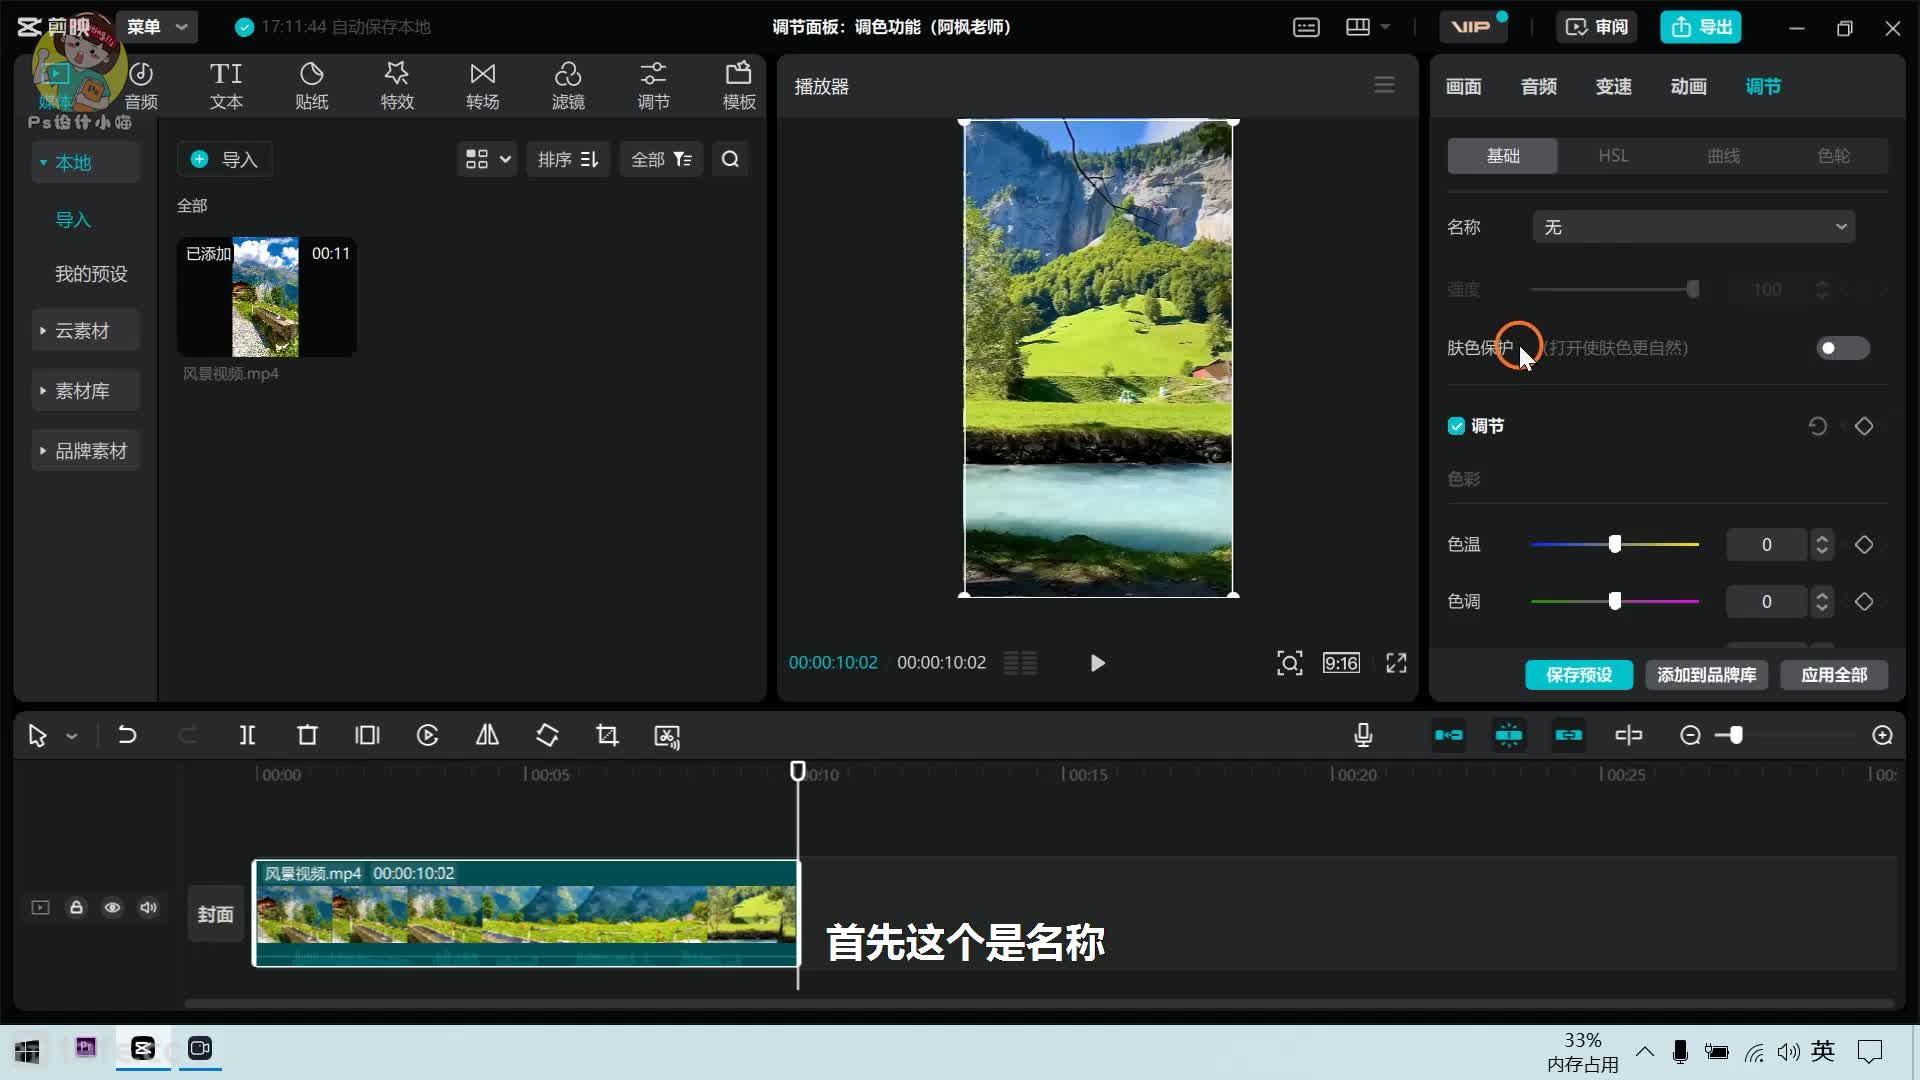Click the search icon in media panel
Image resolution: width=1920 pixels, height=1080 pixels.
tap(731, 159)
